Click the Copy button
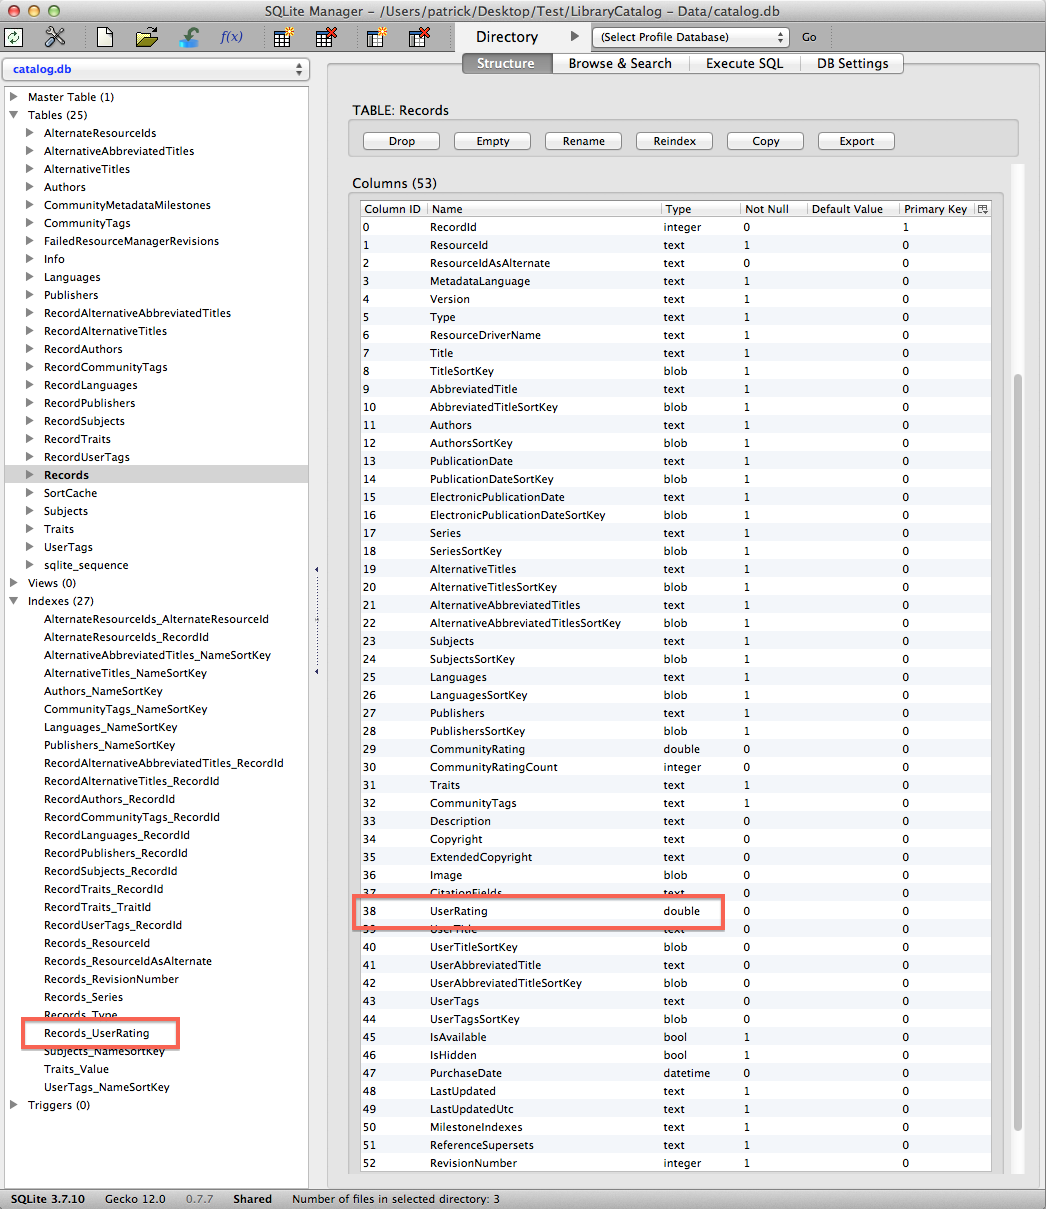 [x=766, y=141]
